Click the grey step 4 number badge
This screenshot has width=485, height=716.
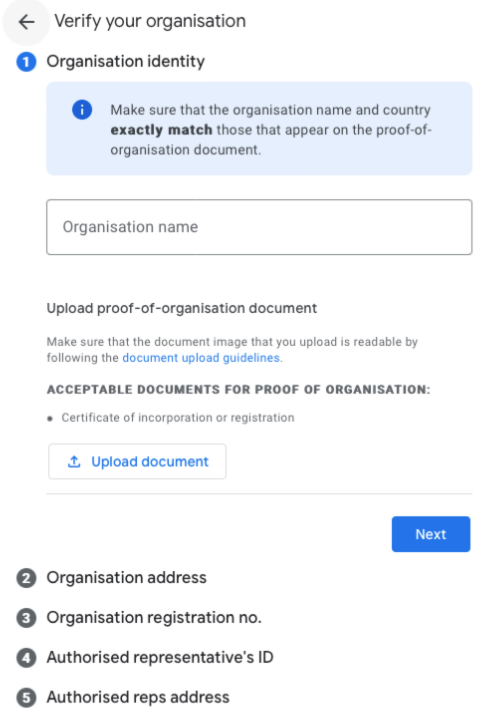click(x=26, y=658)
